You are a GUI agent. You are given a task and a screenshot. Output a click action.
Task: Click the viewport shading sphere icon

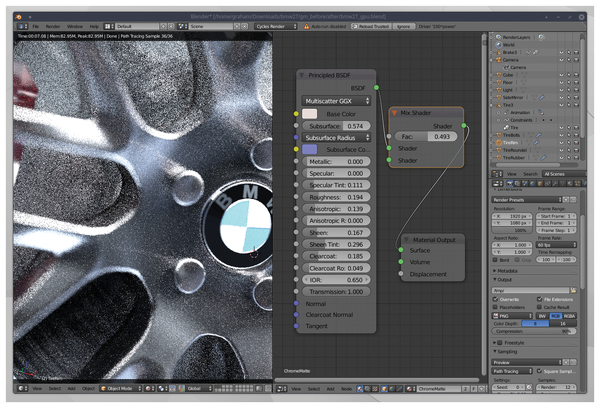click(x=150, y=388)
